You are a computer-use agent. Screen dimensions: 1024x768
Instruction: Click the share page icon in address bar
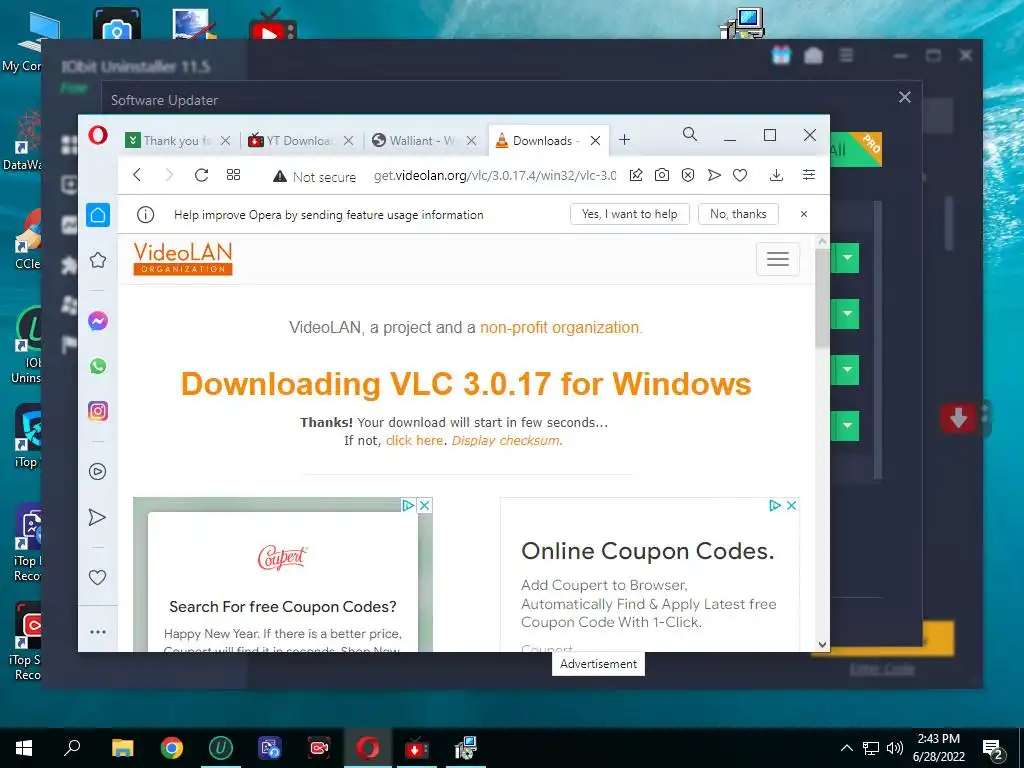point(636,175)
